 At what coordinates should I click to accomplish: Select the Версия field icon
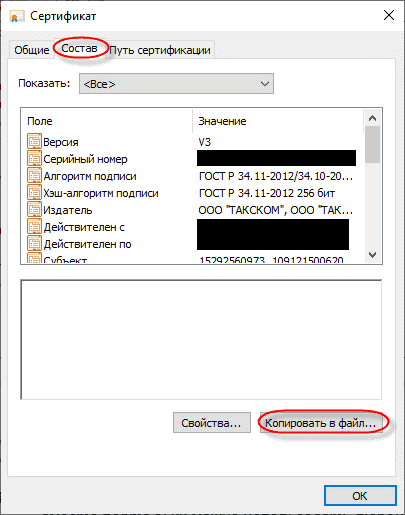tap(34, 141)
